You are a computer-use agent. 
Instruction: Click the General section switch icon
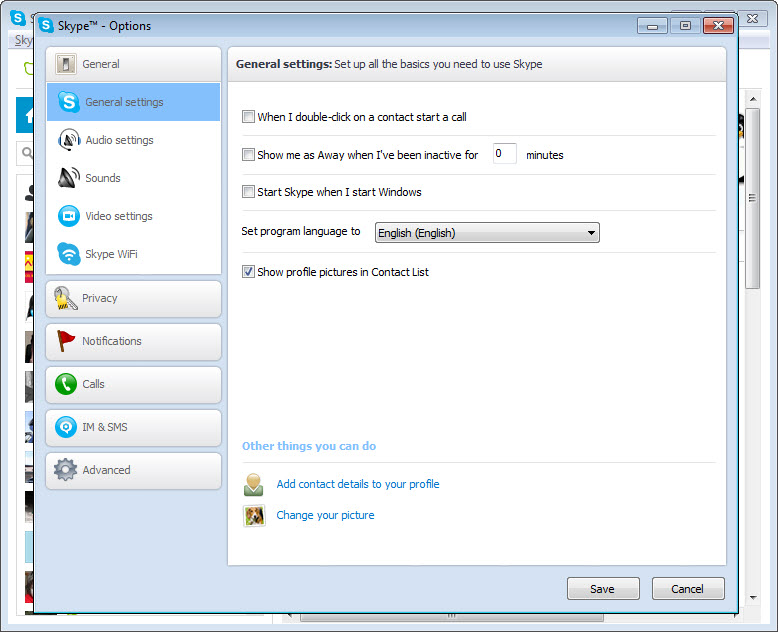tap(65, 64)
